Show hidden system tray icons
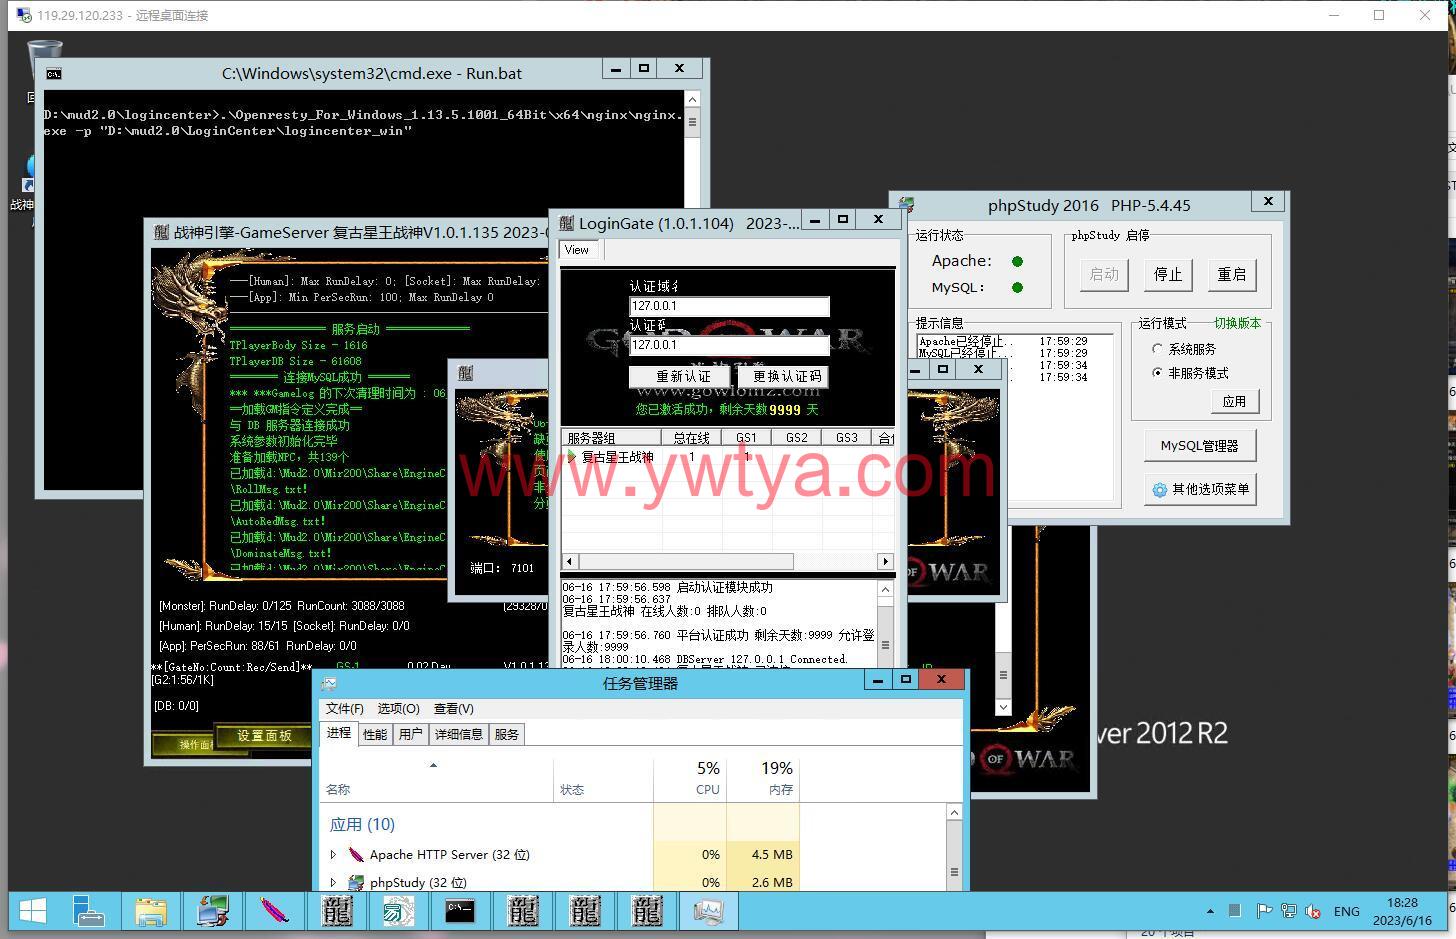 pos(1210,911)
